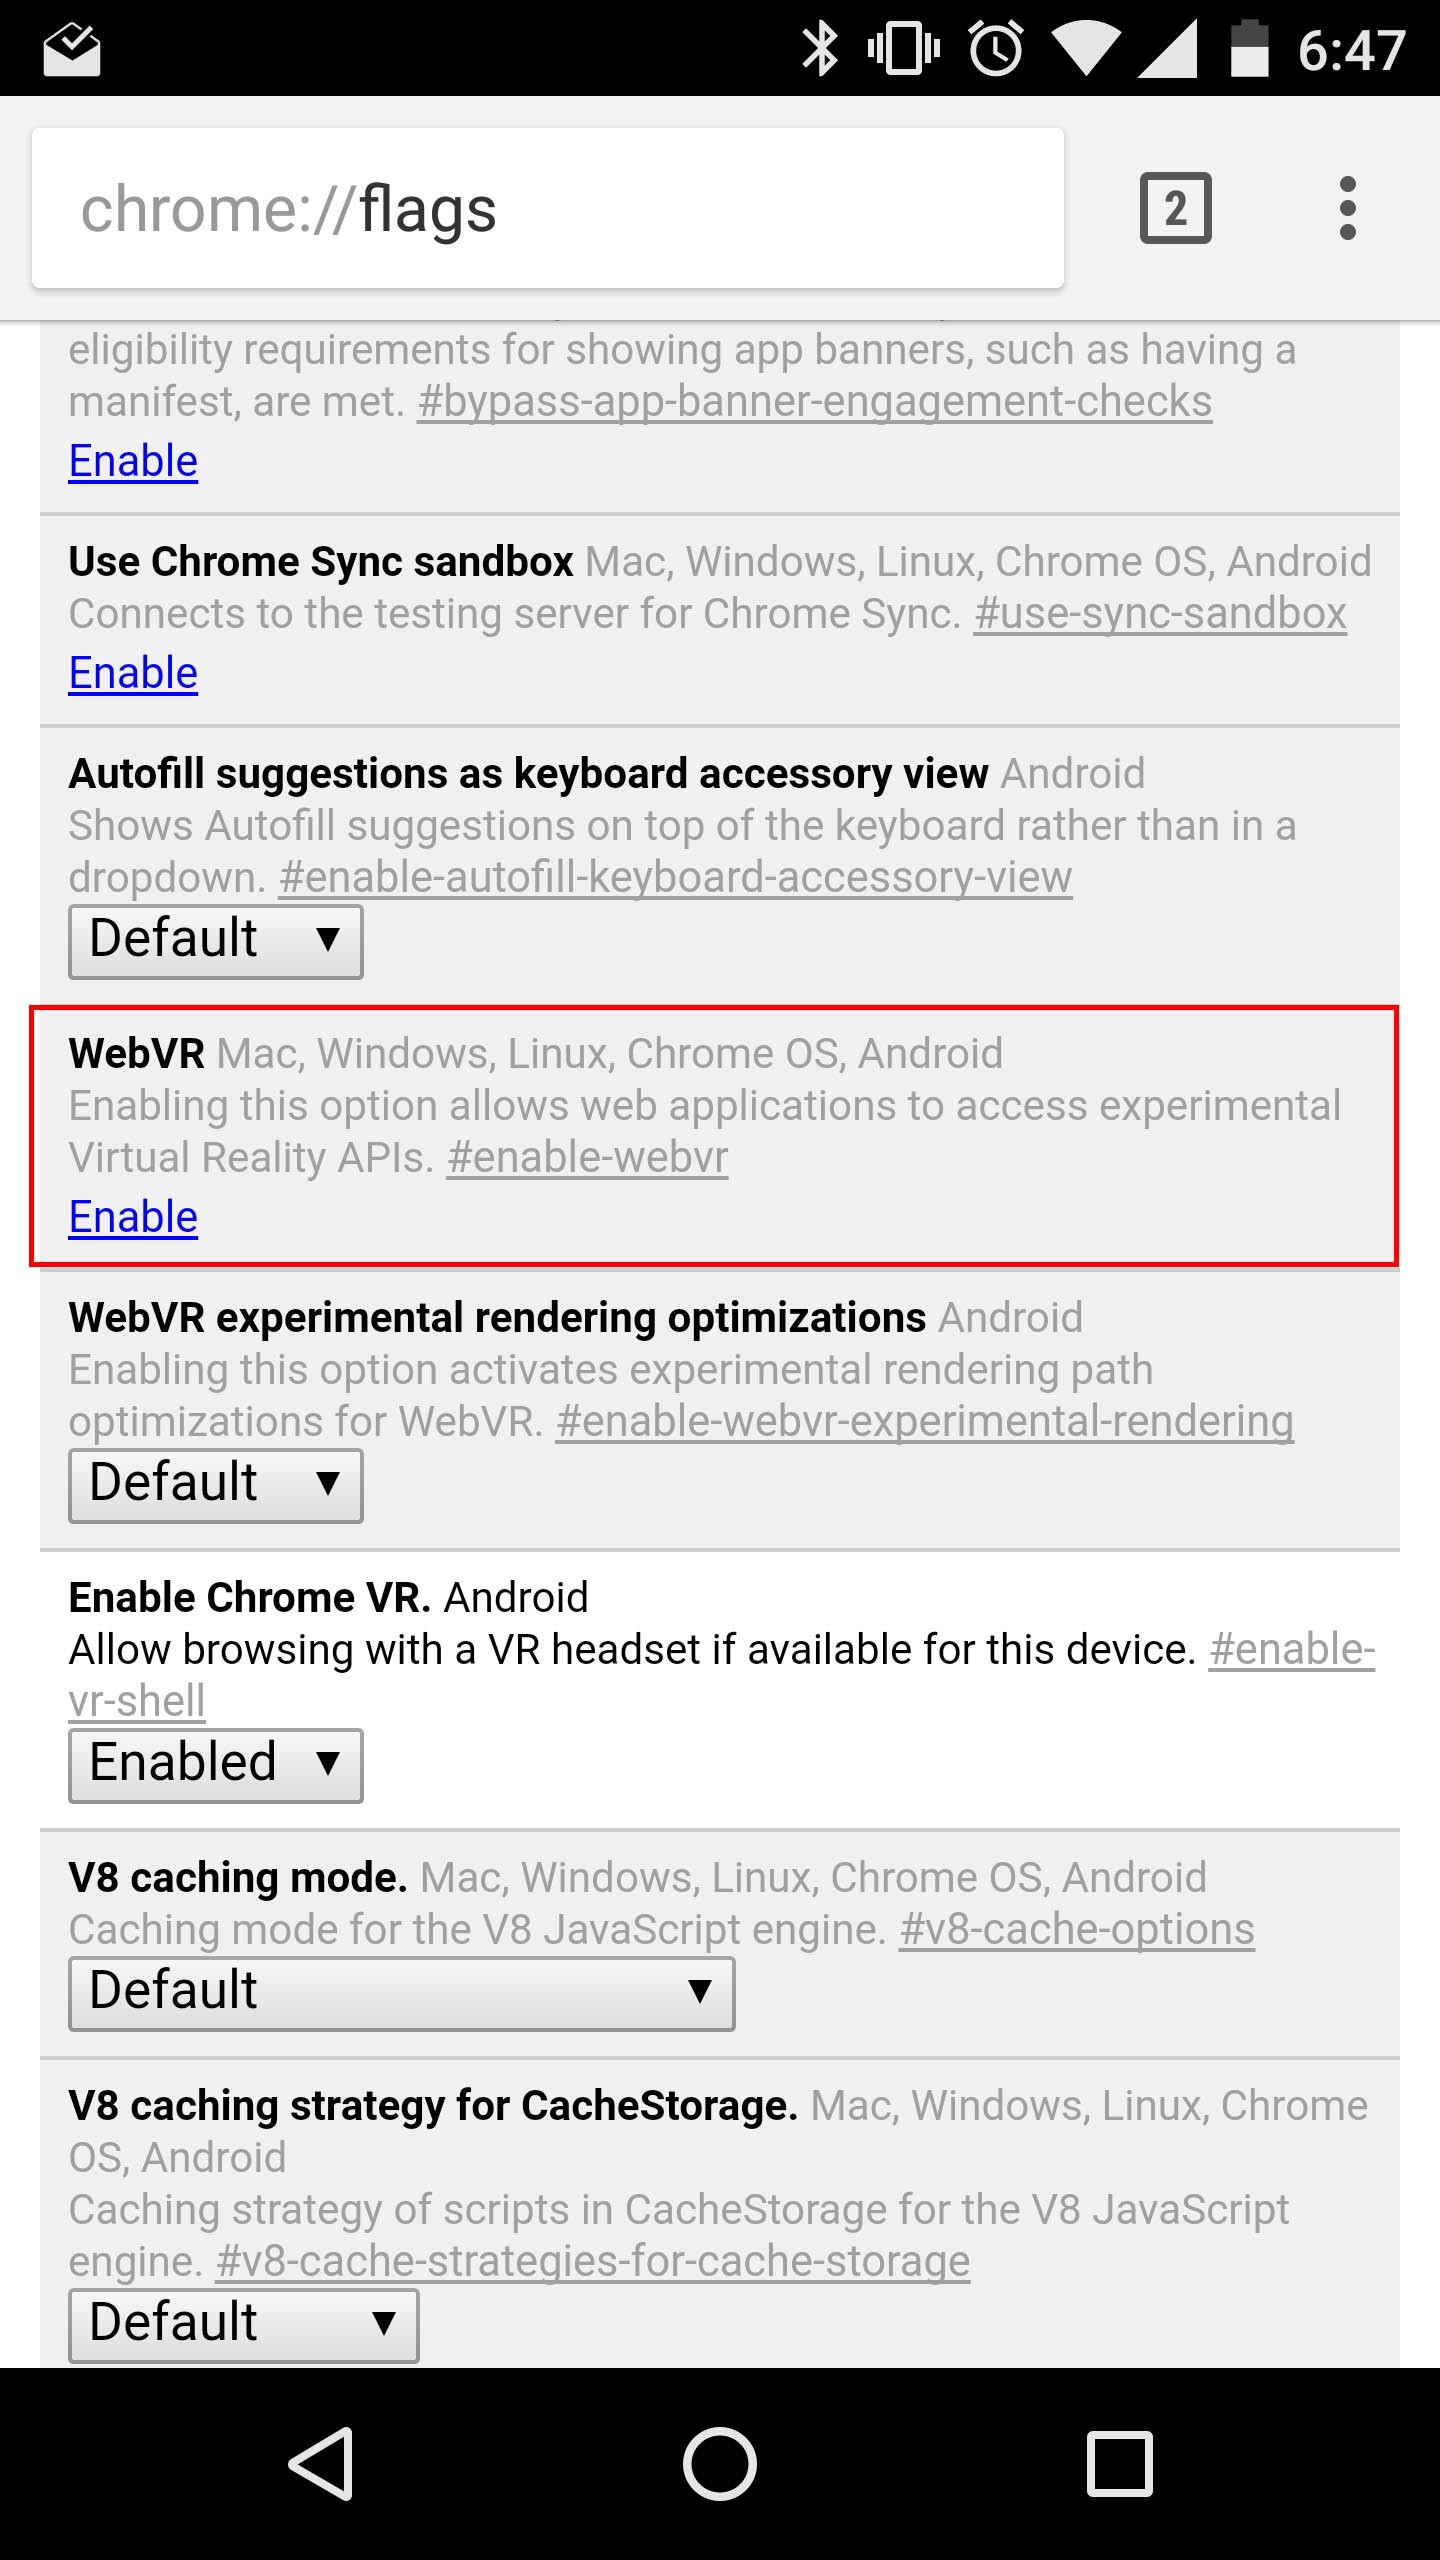Follow the #enable-webvr anchor link
The width and height of the screenshot is (1440, 2560).
coord(587,1158)
